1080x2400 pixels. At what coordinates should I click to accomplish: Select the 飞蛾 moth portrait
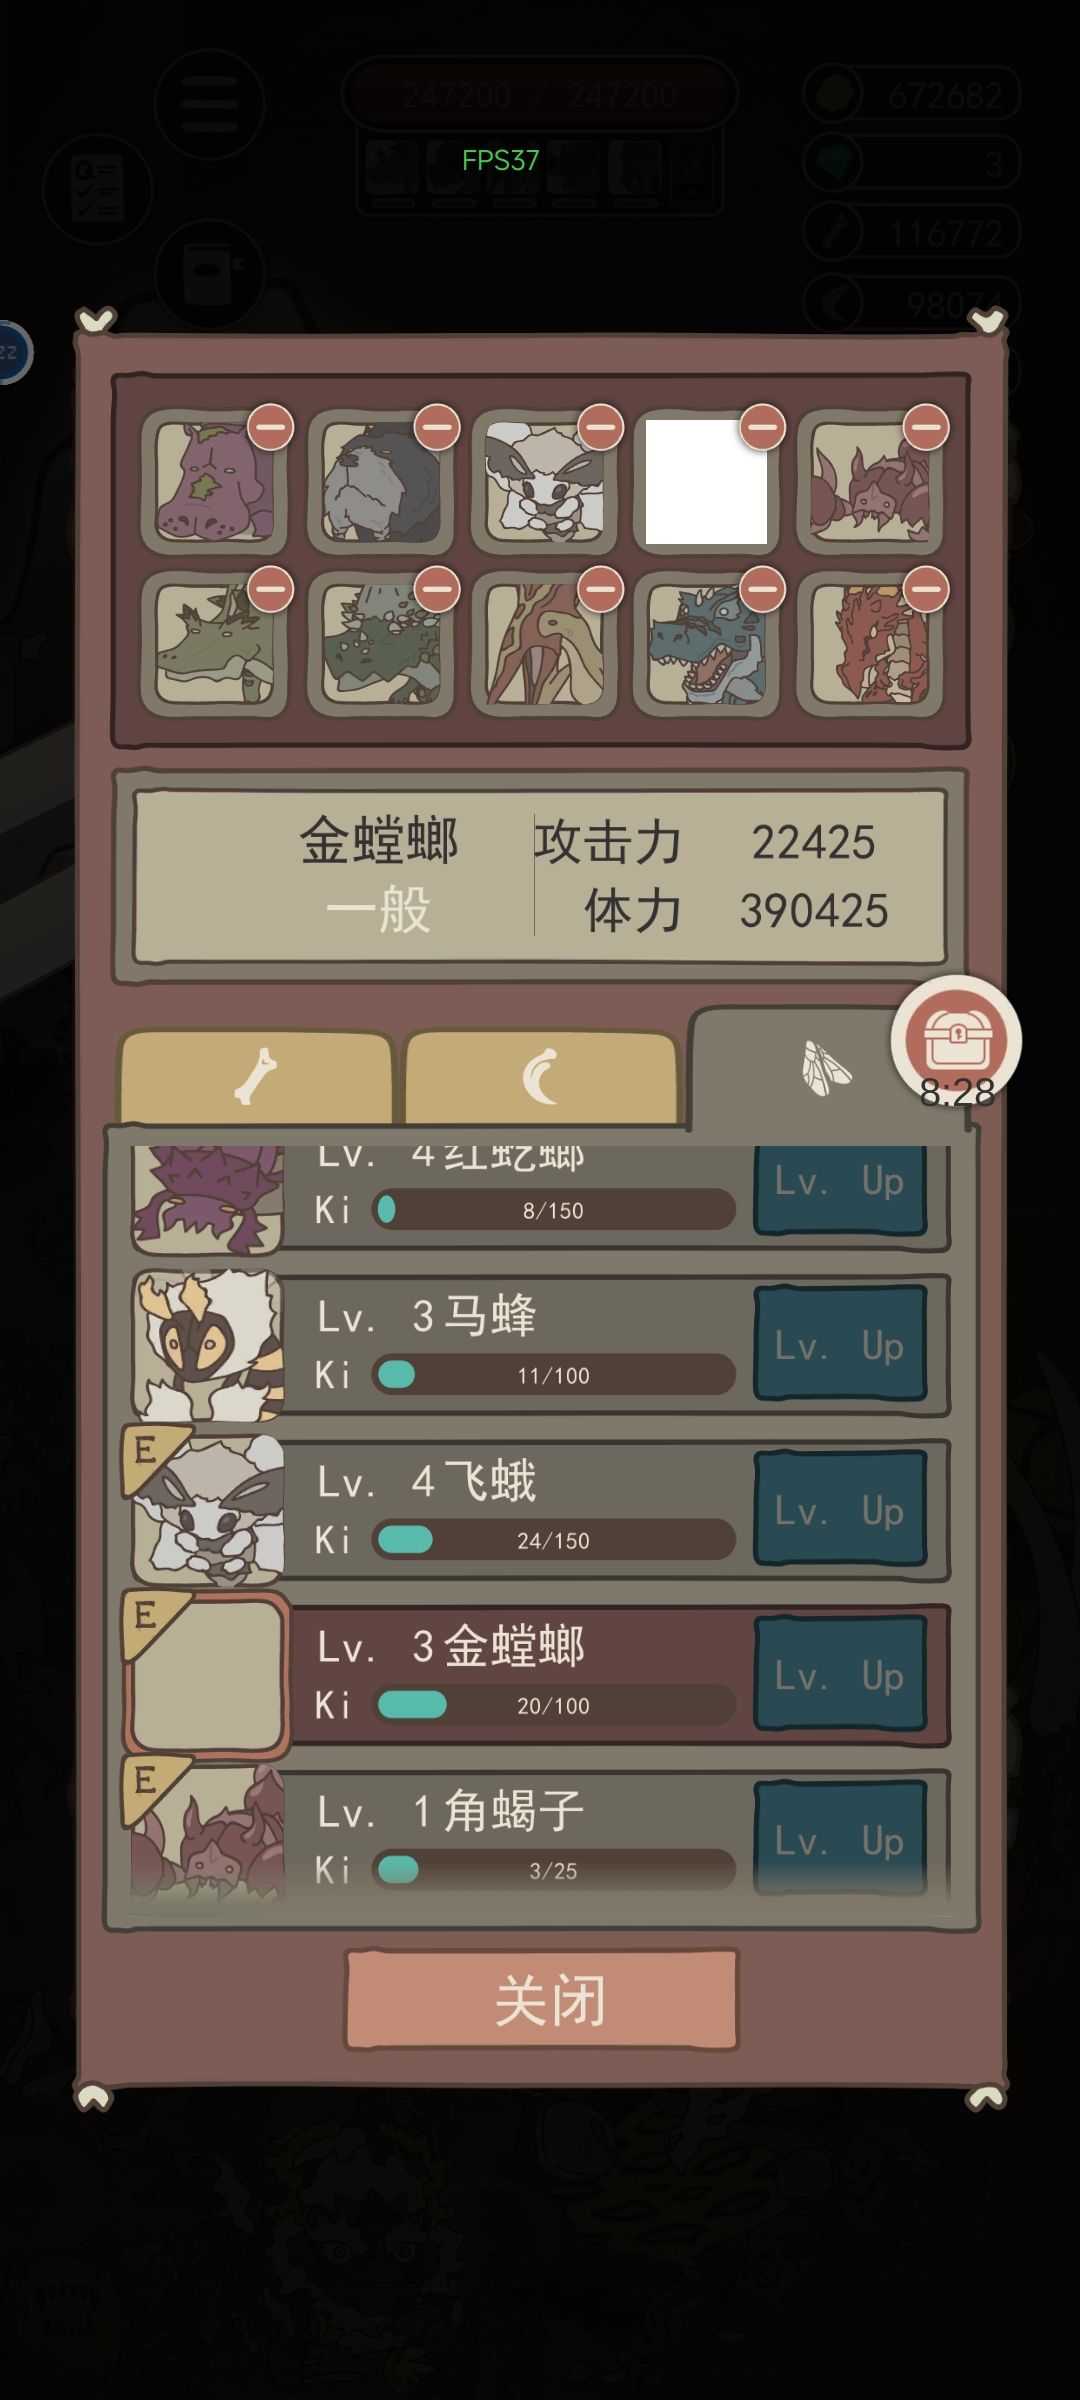click(x=209, y=1510)
